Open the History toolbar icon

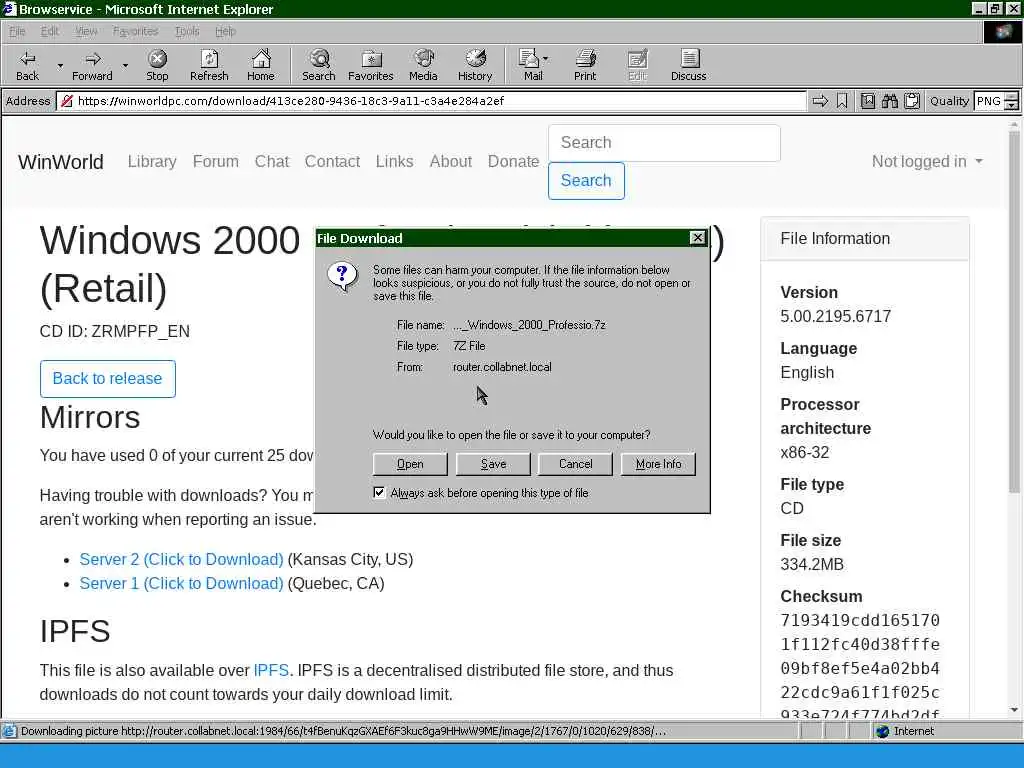click(x=475, y=59)
